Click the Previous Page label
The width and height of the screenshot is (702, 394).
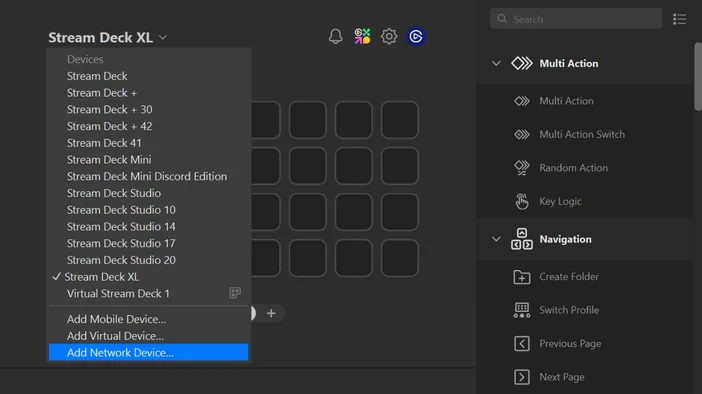[570, 344]
